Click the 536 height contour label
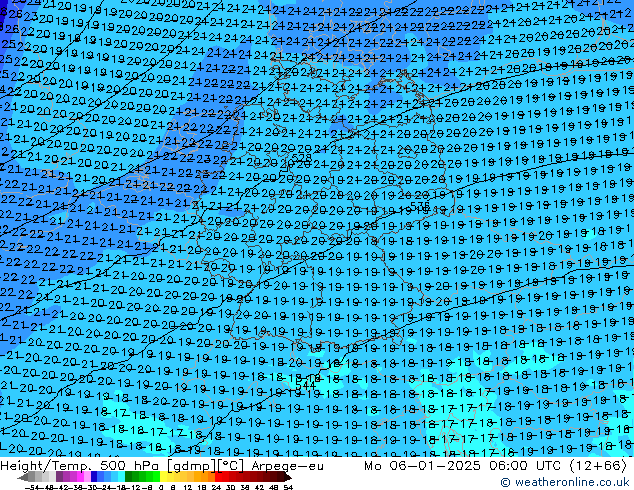This screenshot has width=634, height=490. click(420, 207)
